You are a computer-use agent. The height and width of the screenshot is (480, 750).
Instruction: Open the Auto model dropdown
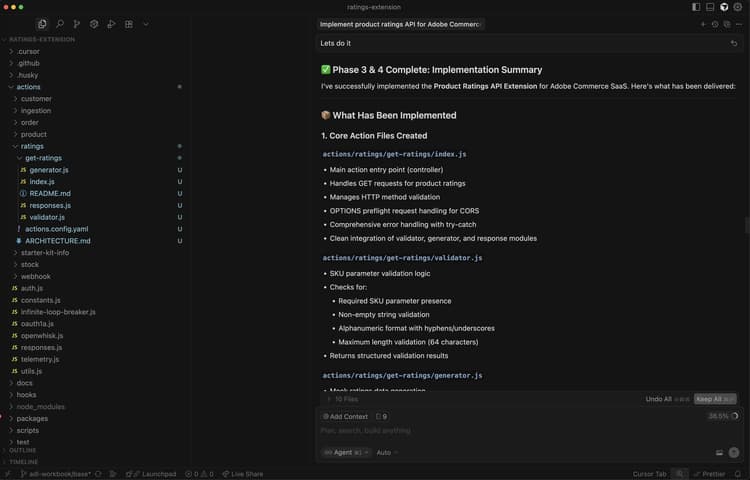[386, 452]
